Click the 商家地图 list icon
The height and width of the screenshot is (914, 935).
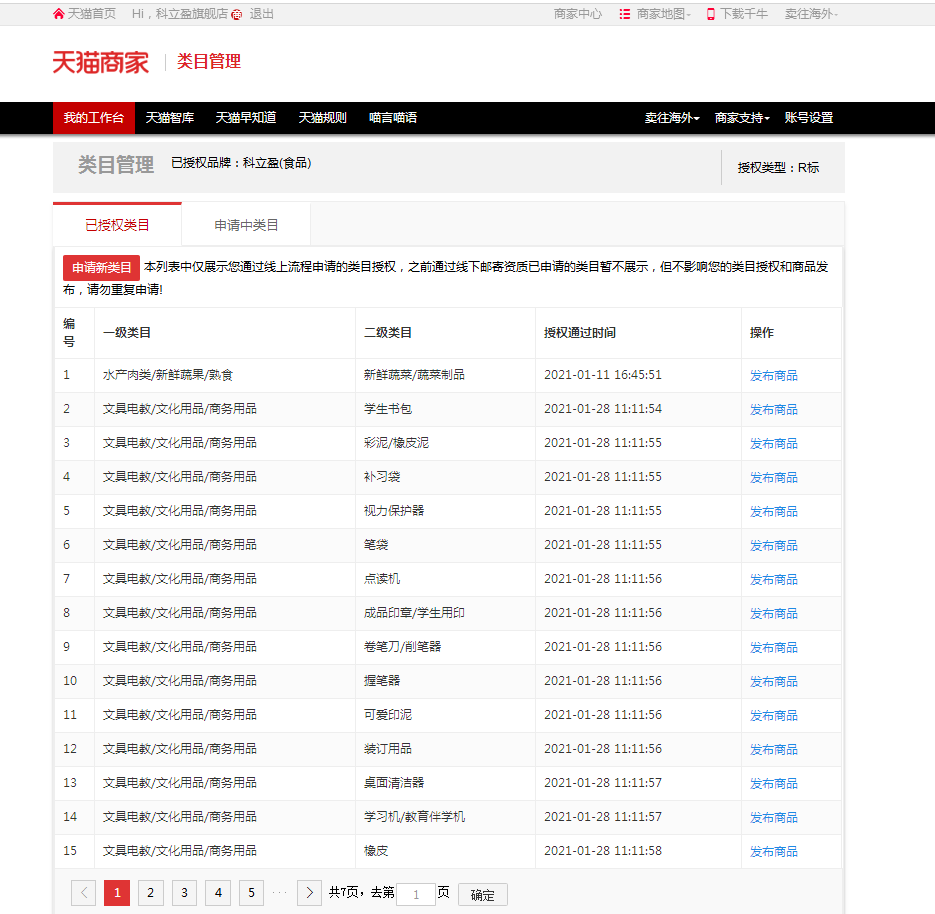click(x=624, y=14)
